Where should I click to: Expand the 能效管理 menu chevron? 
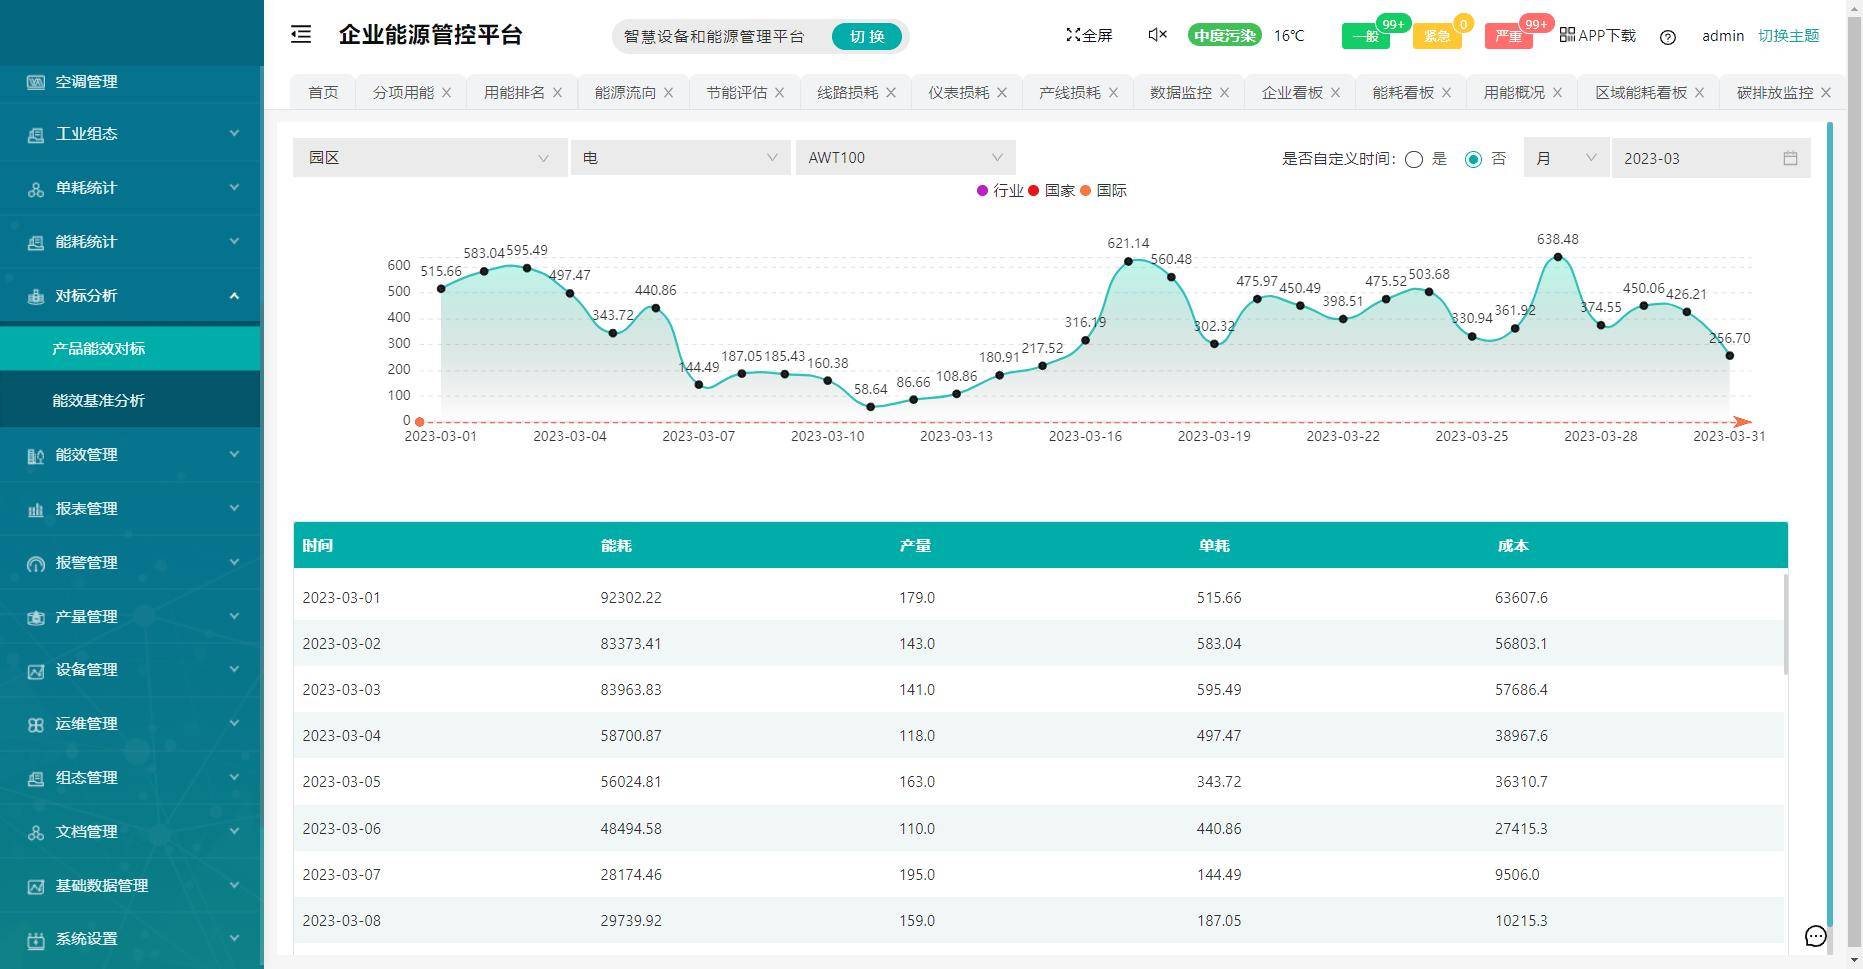coord(234,454)
